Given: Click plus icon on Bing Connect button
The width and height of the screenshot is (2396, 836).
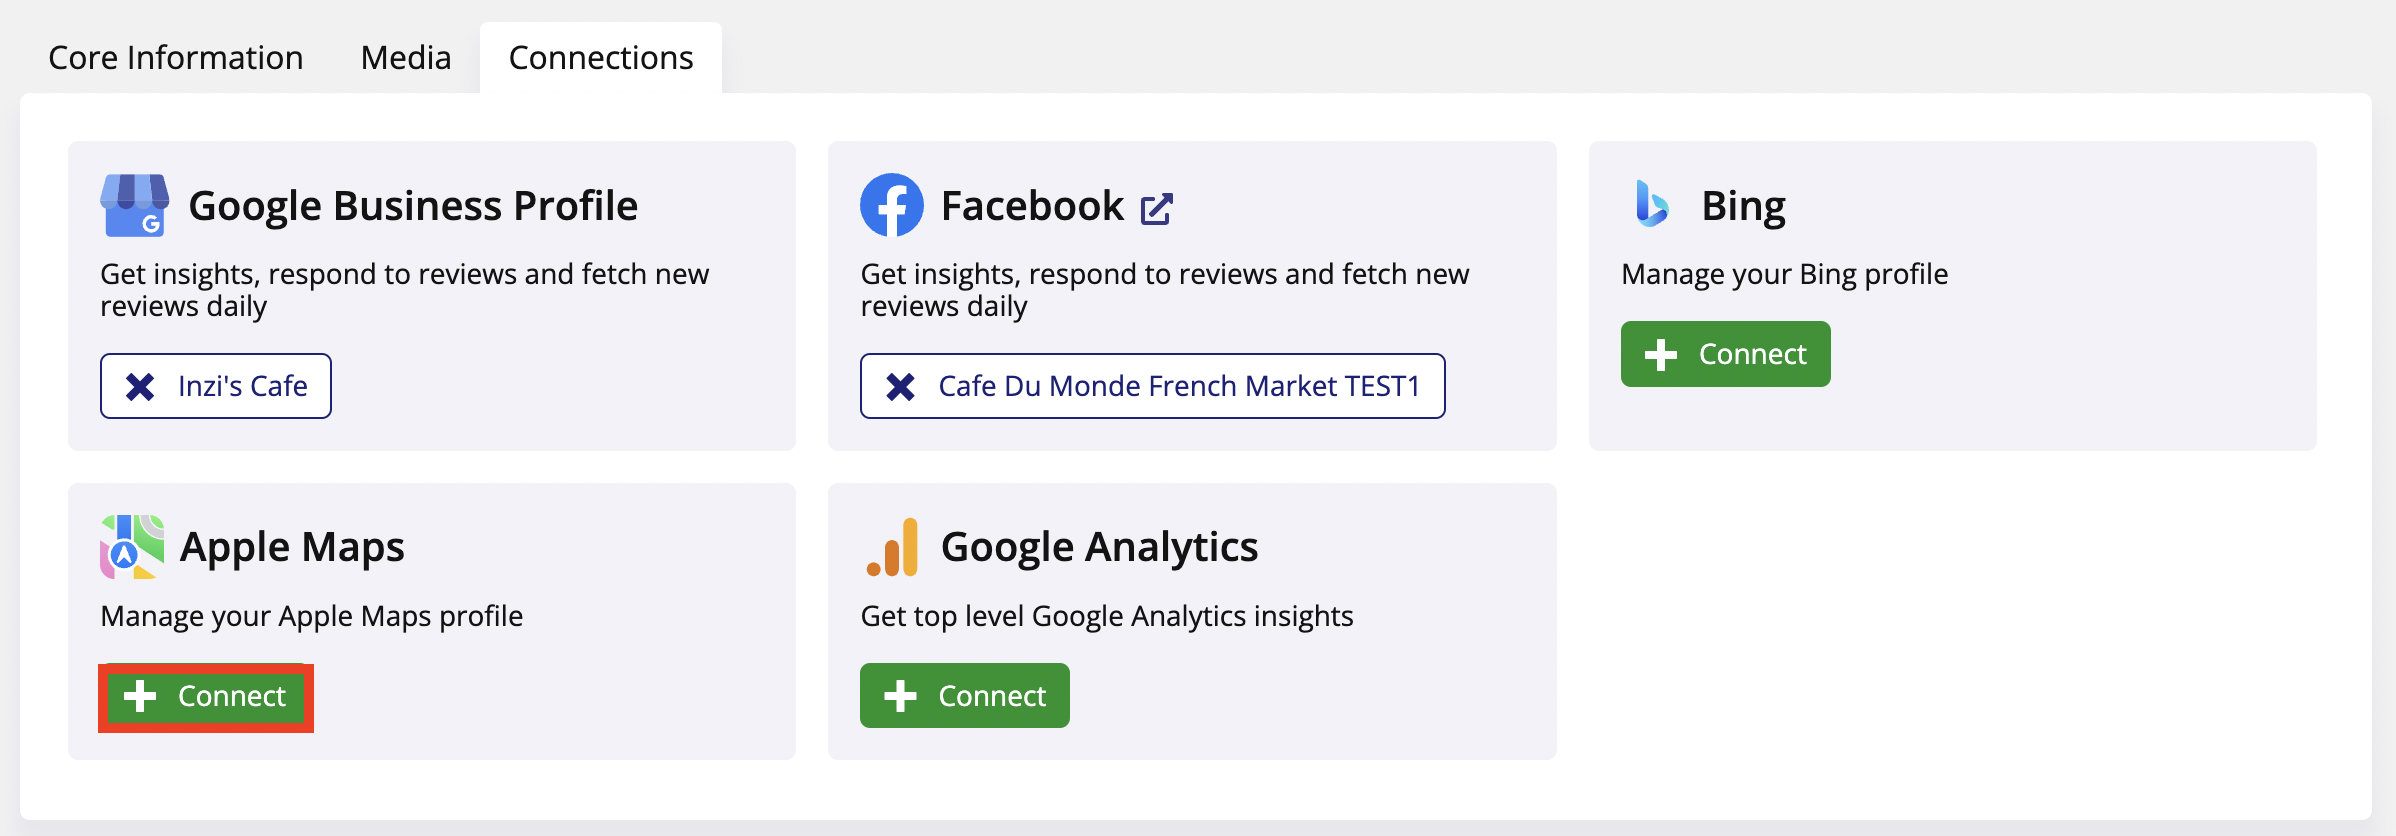Looking at the screenshot, I should (1661, 354).
